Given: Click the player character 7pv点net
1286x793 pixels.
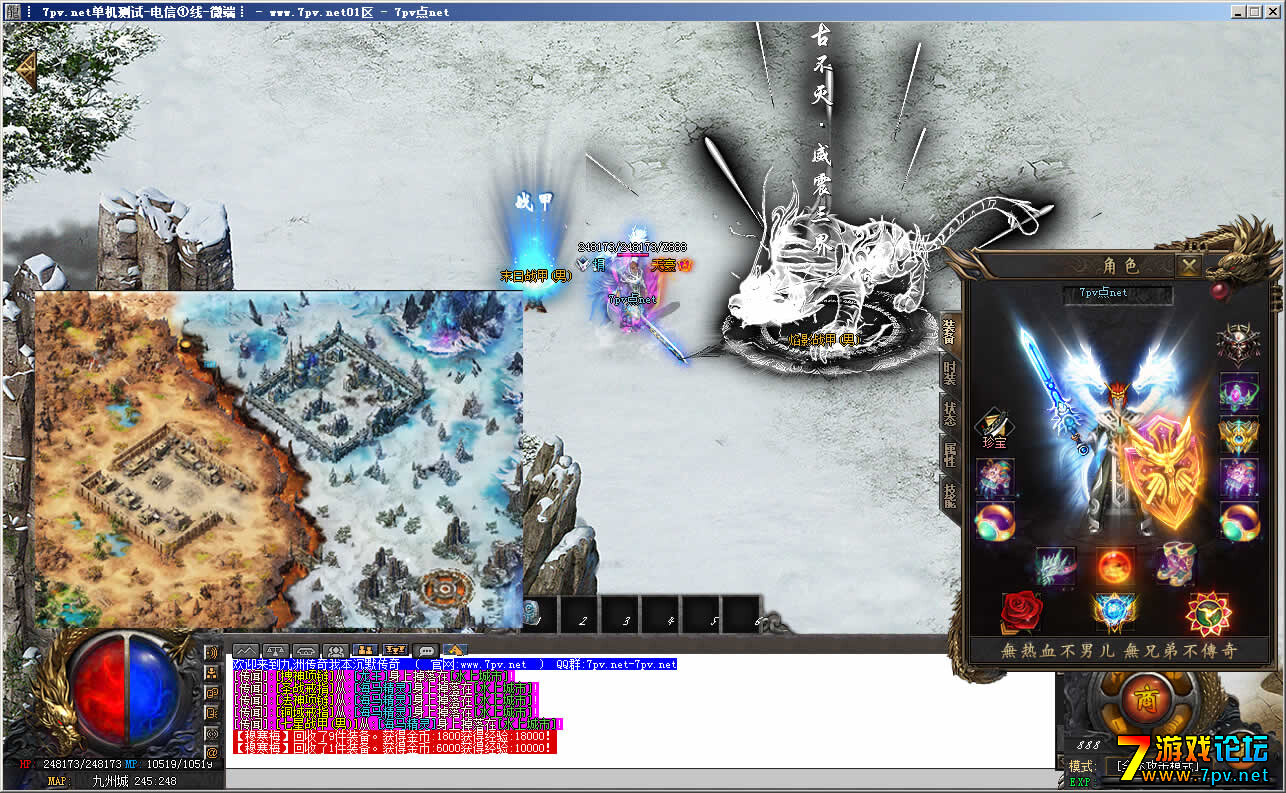Looking at the screenshot, I should tap(634, 290).
